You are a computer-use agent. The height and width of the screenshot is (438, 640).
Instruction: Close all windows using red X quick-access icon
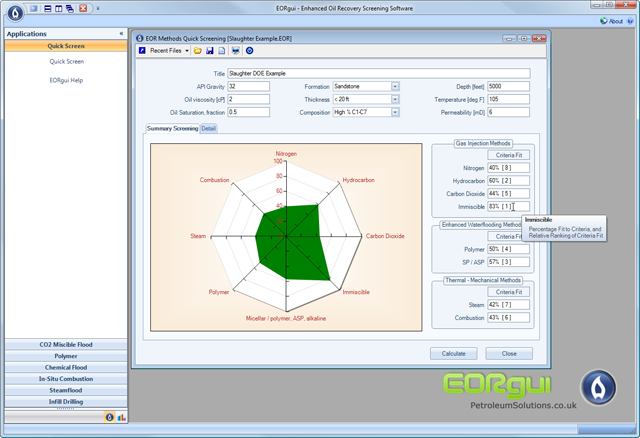(x=83, y=8)
